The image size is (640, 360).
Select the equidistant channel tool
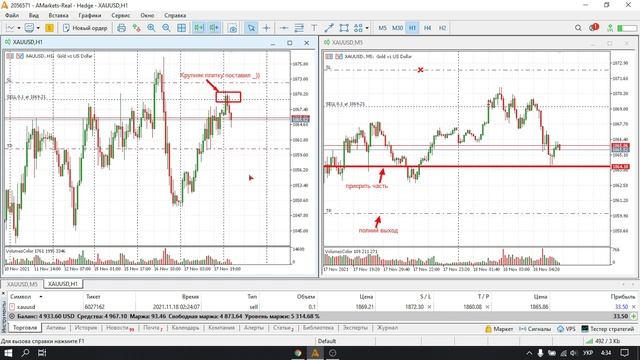299,28
